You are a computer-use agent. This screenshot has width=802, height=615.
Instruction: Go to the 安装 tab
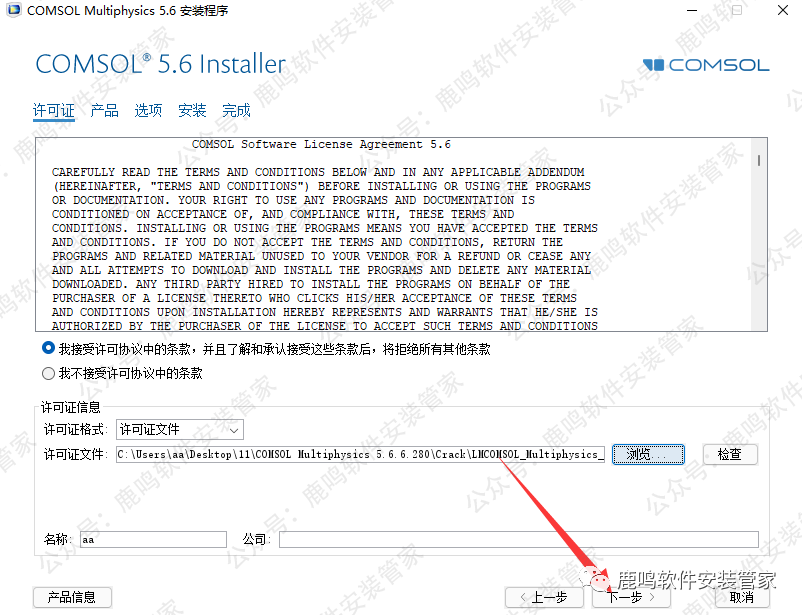(192, 110)
